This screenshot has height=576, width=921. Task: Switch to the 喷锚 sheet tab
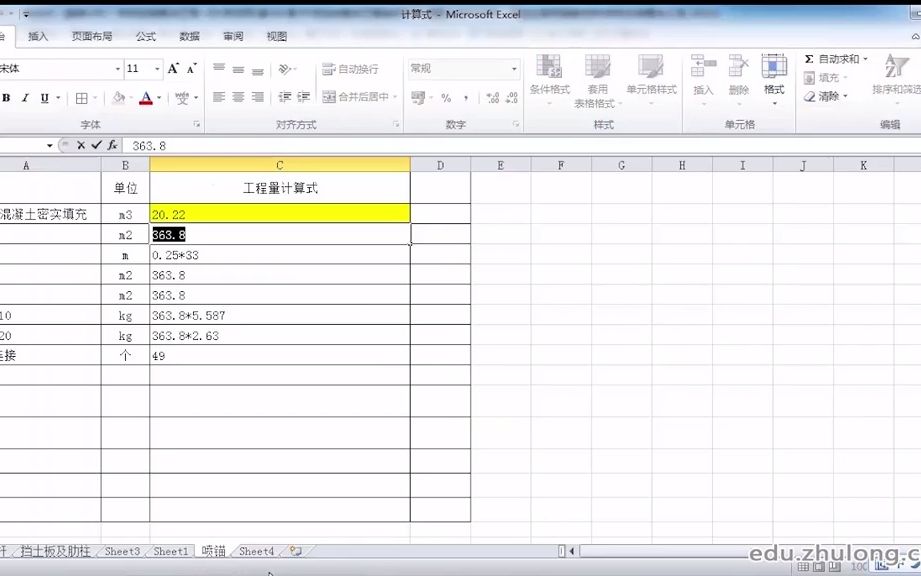214,550
